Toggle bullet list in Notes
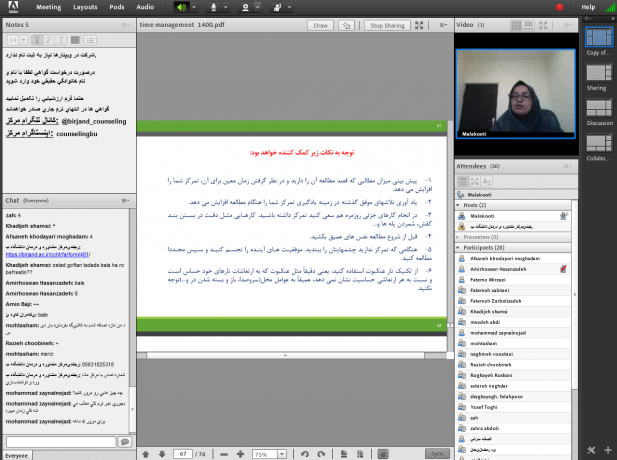617x460 pixels. (x=90, y=40)
